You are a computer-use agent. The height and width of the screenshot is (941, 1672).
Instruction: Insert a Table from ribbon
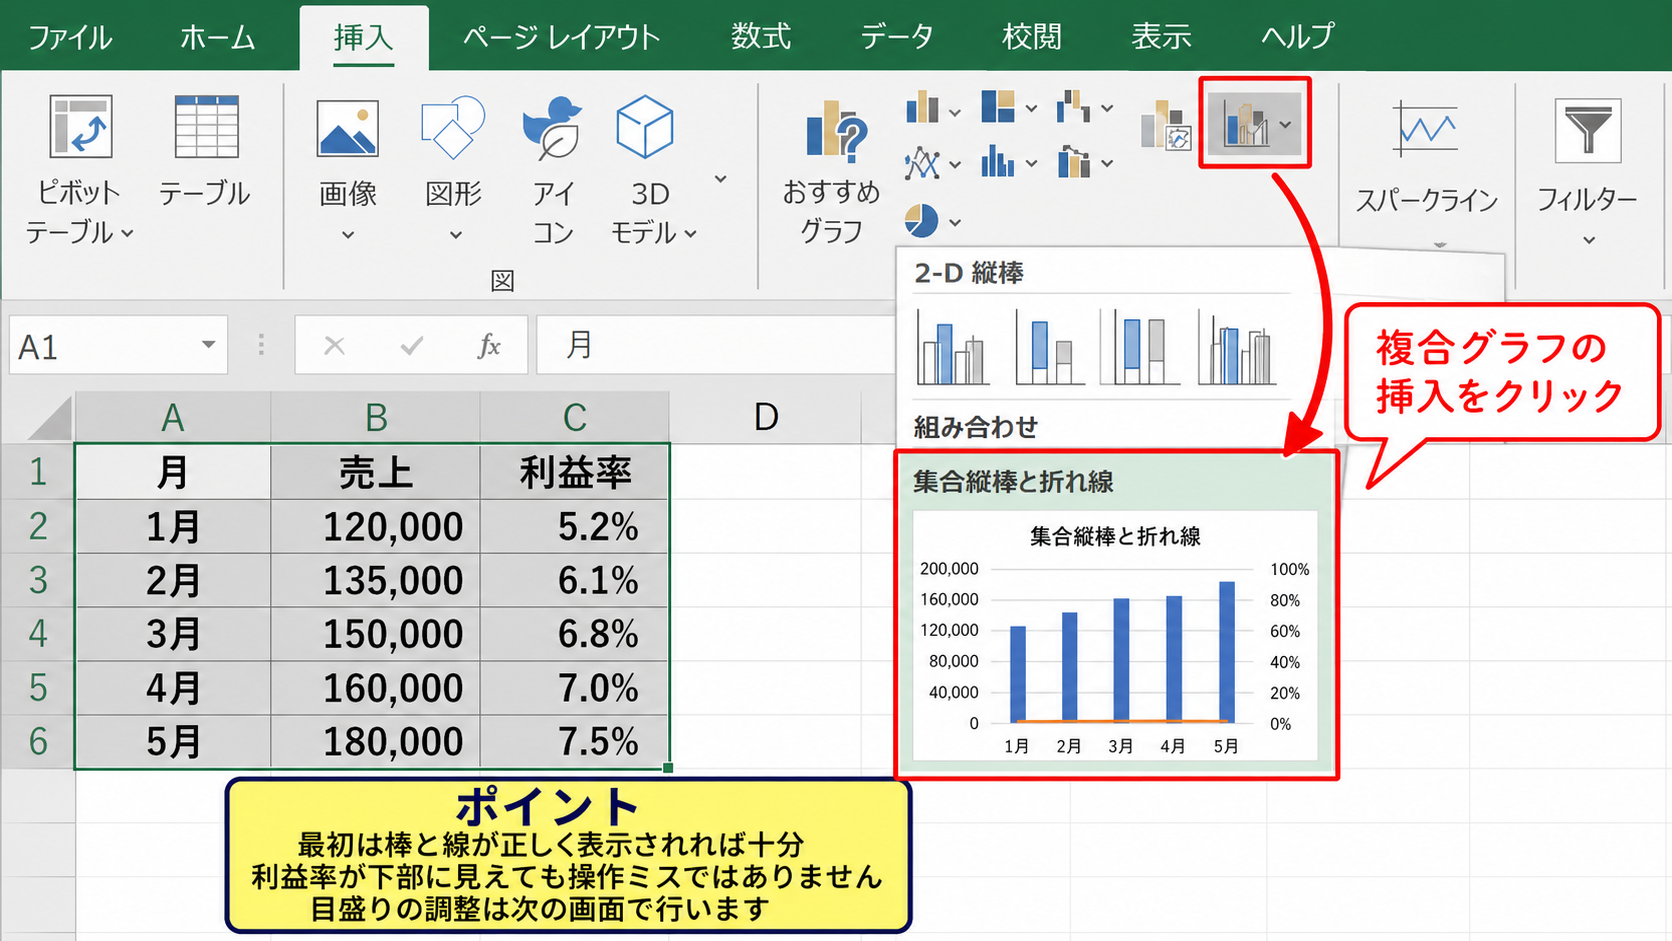point(205,150)
